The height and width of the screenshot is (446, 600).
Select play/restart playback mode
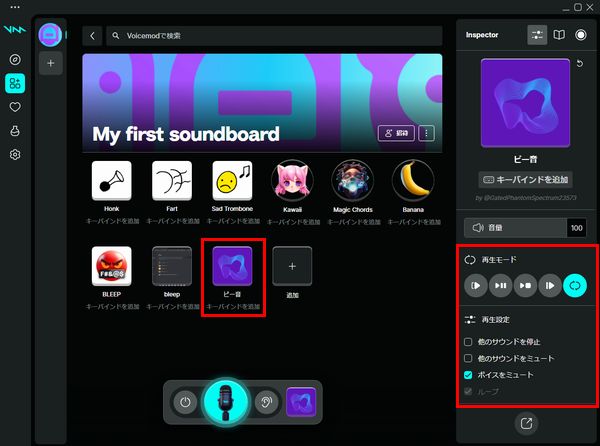(476, 286)
